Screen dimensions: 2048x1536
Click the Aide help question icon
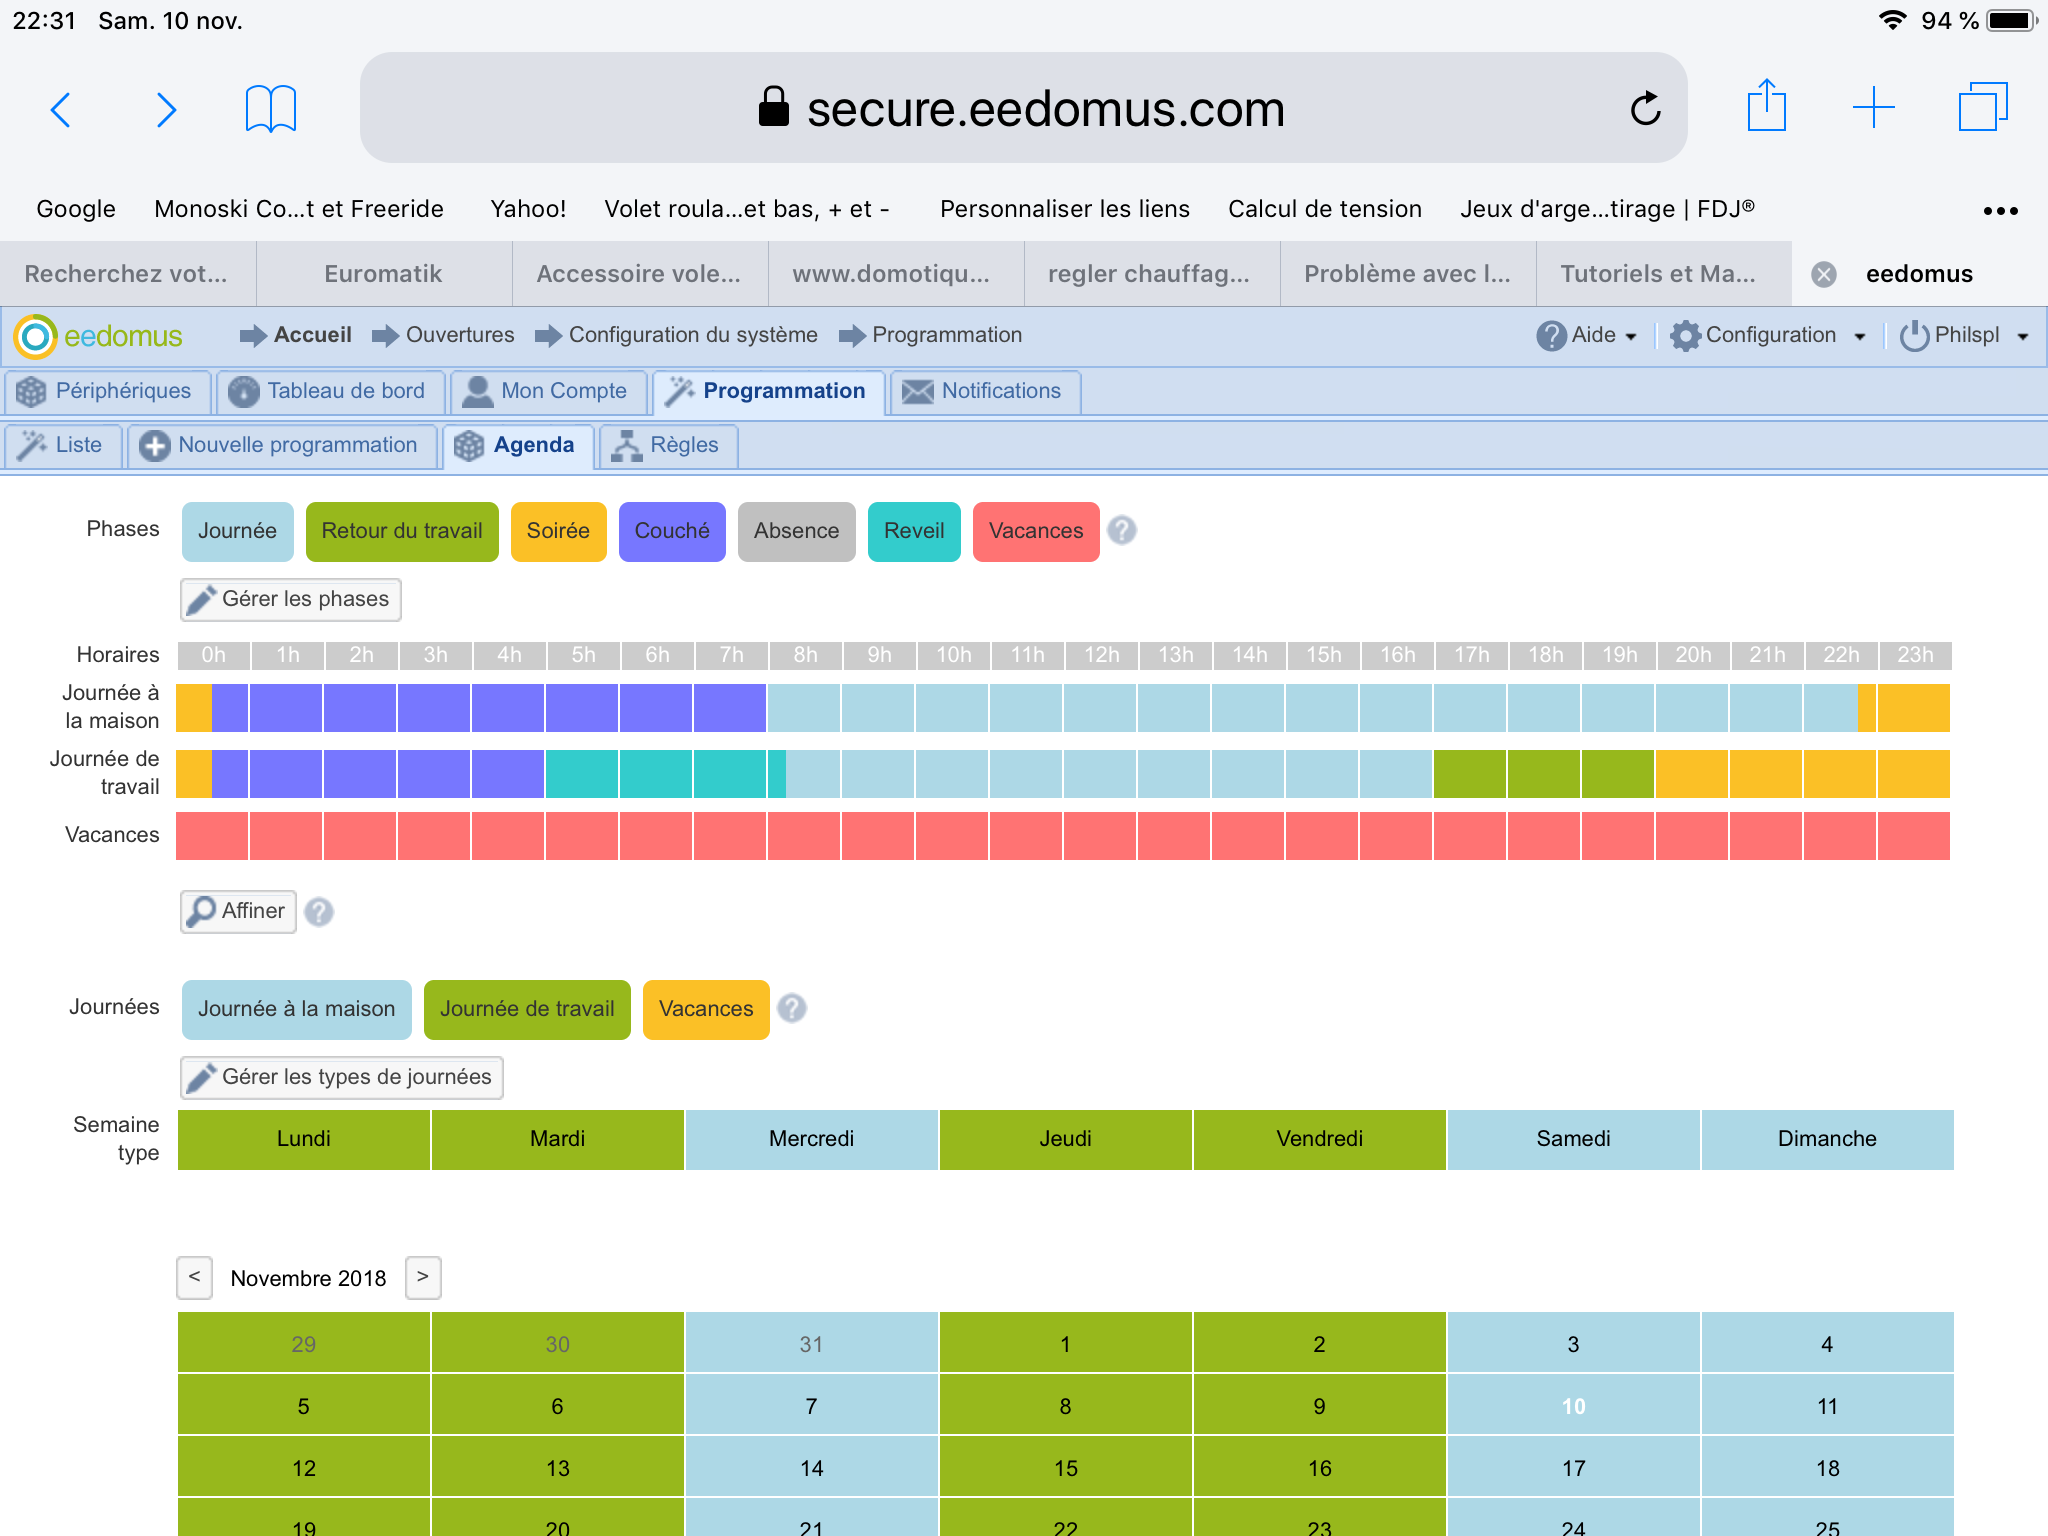pos(1551,336)
